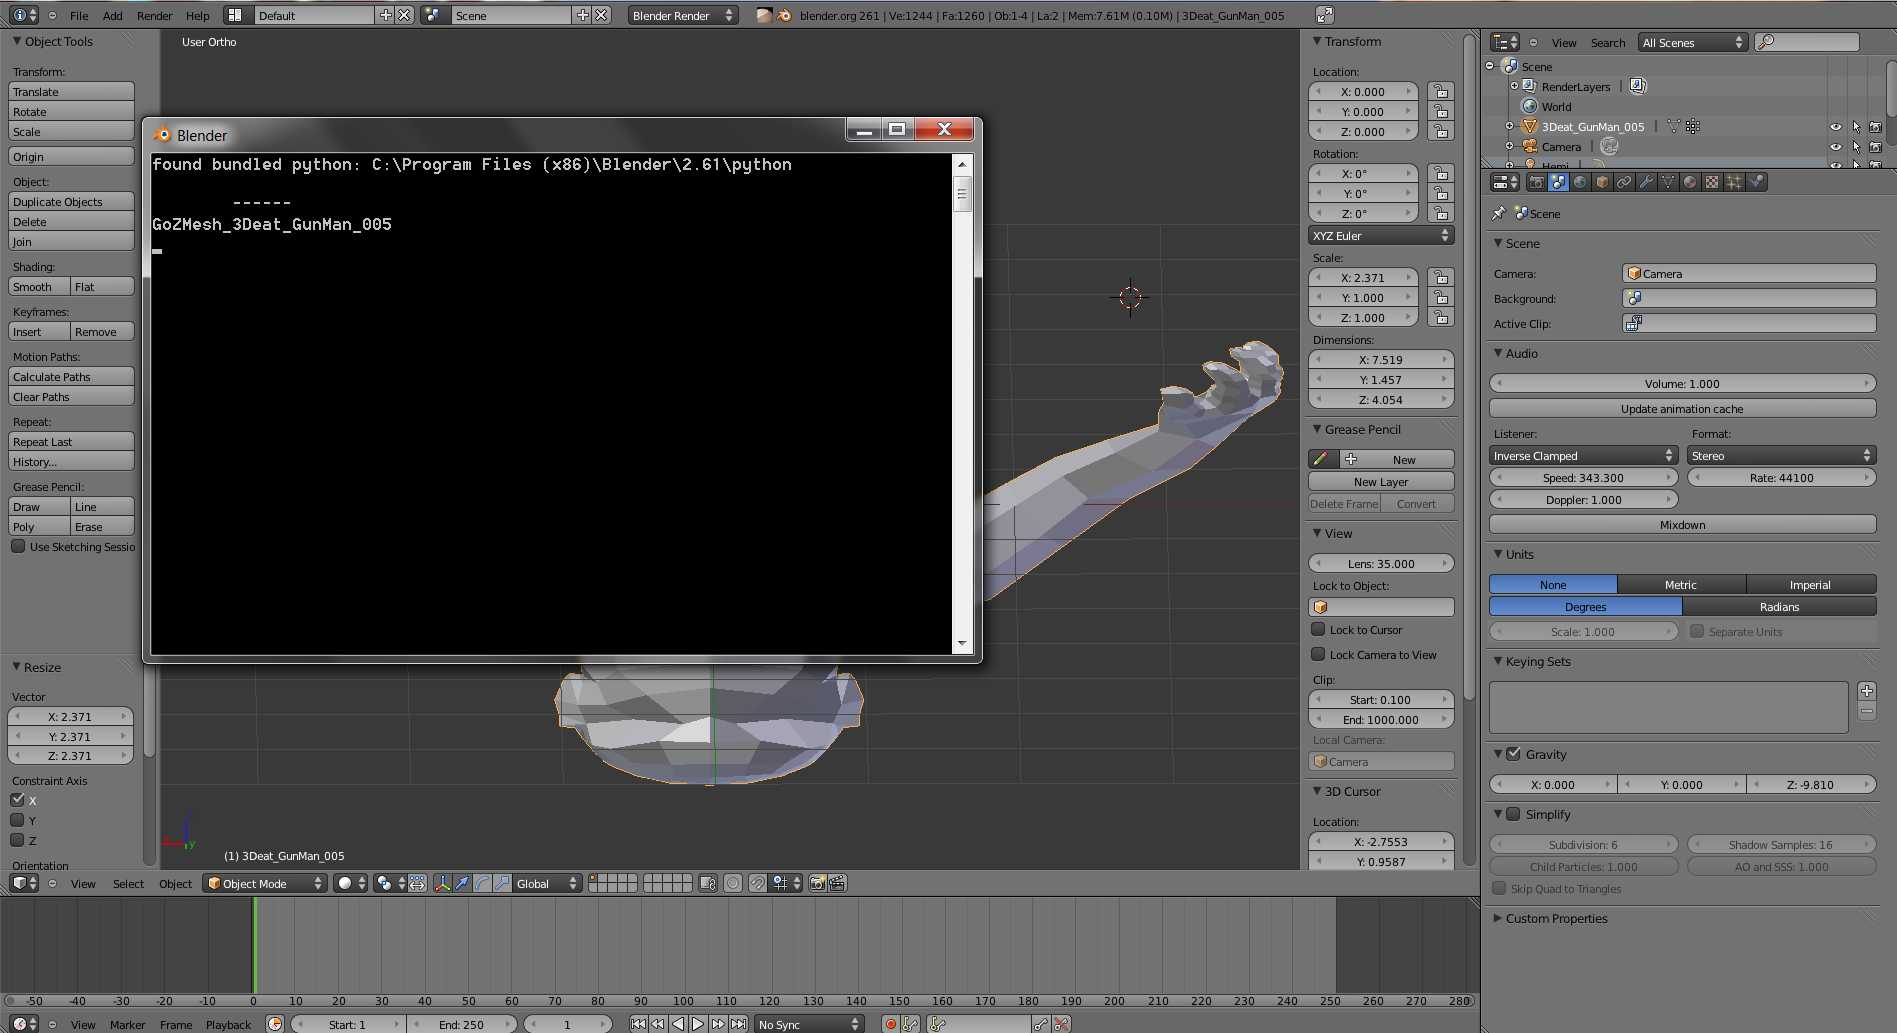The width and height of the screenshot is (1897, 1033).
Task: Click the Mixdown button in Audio panel
Action: (x=1681, y=524)
